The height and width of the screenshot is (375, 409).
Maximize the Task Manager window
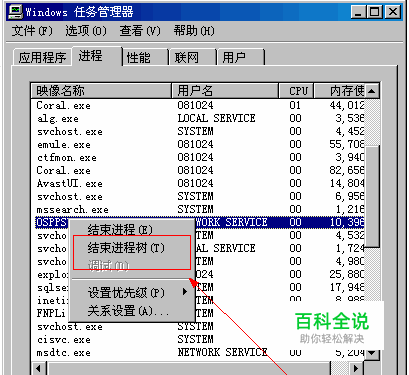click(374, 12)
